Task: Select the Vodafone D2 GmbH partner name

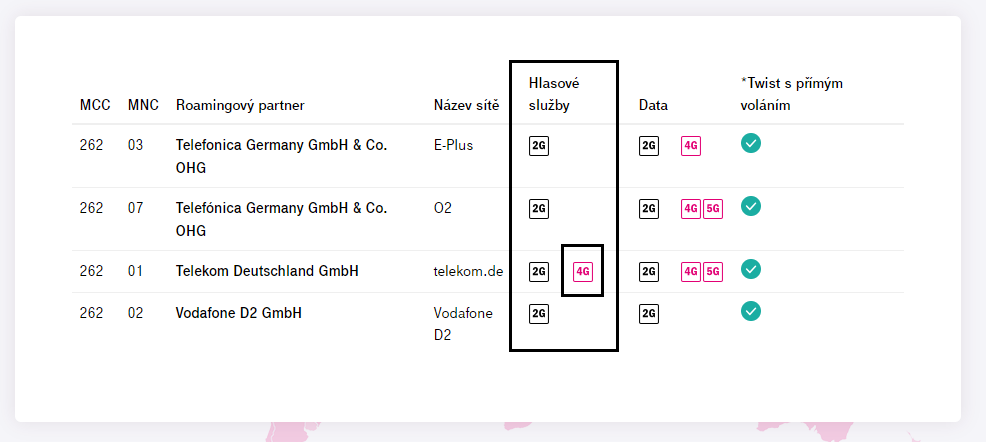Action: tap(238, 312)
